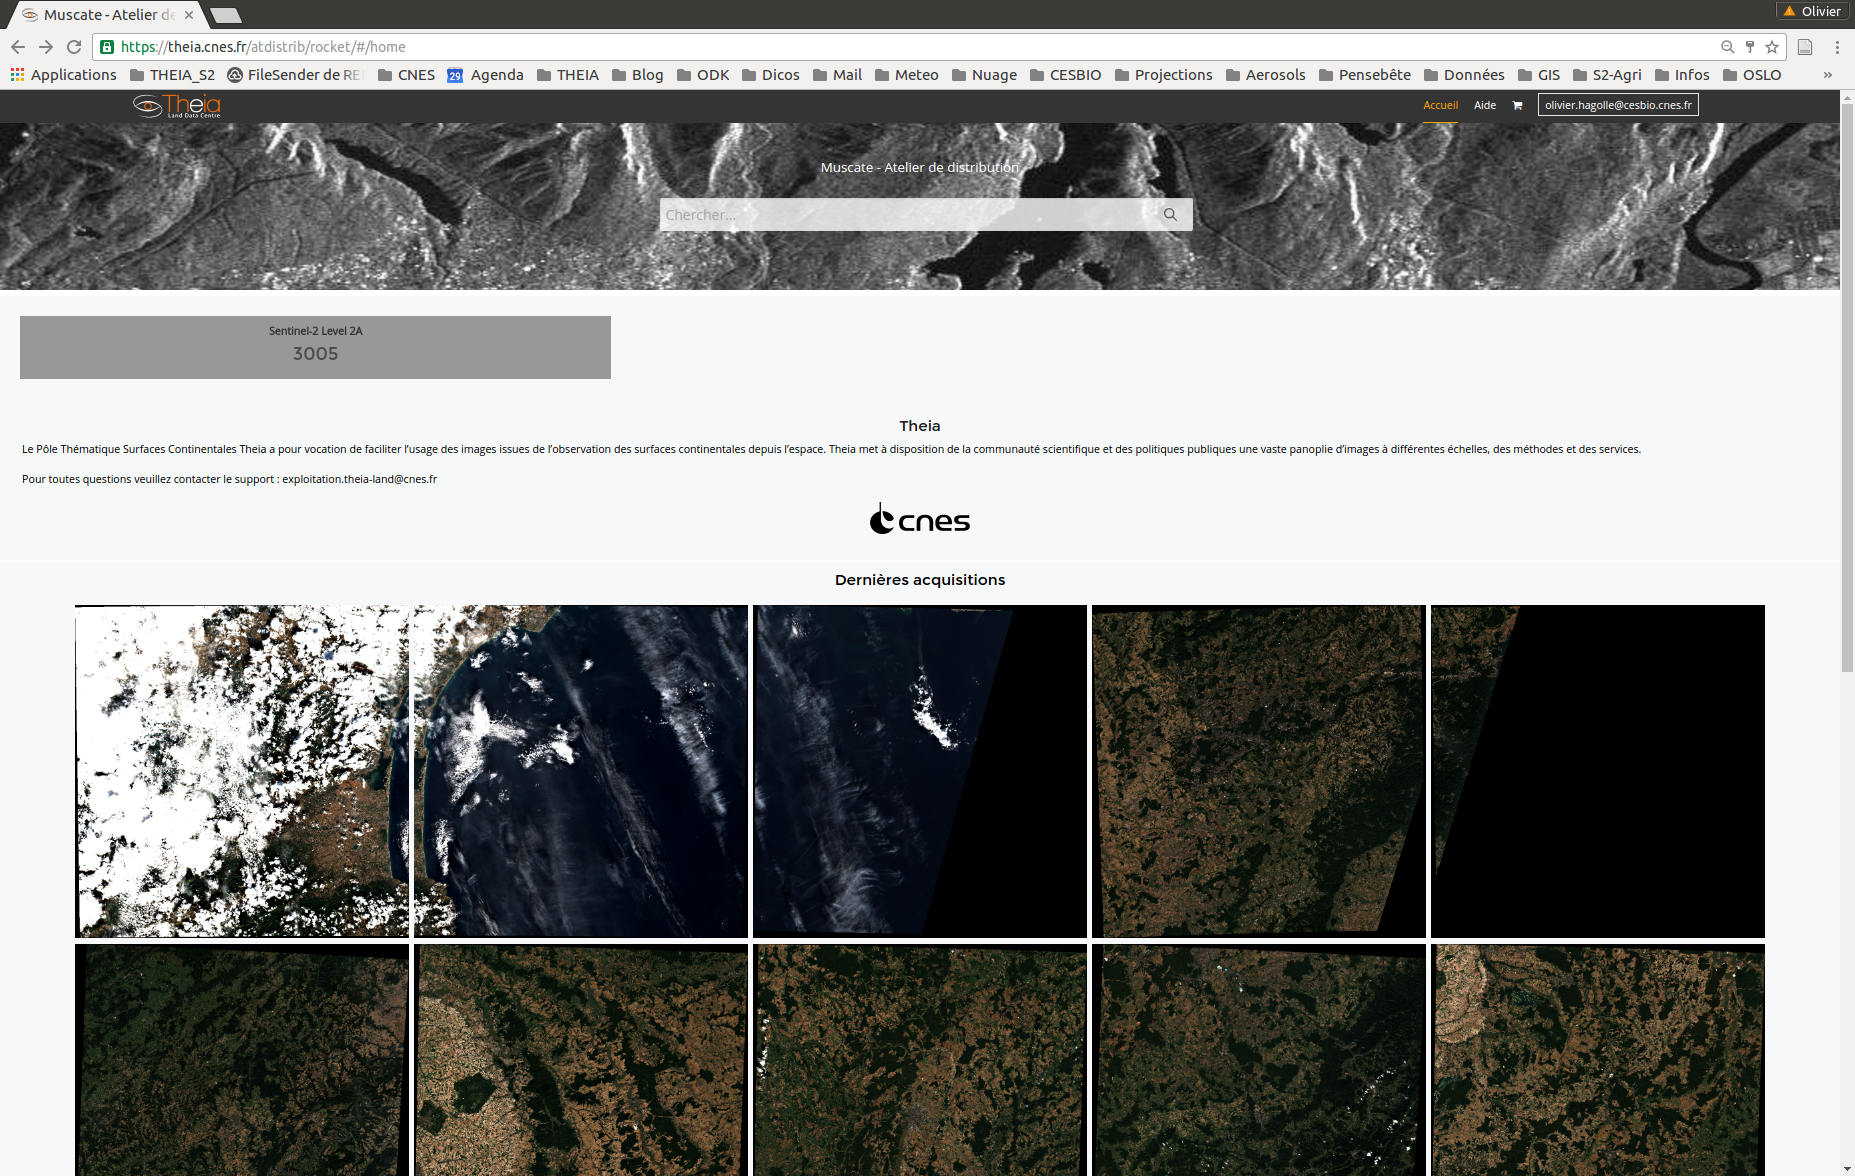Open the Mail bookmark folder
Image resolution: width=1855 pixels, height=1176 pixels.
[837, 75]
